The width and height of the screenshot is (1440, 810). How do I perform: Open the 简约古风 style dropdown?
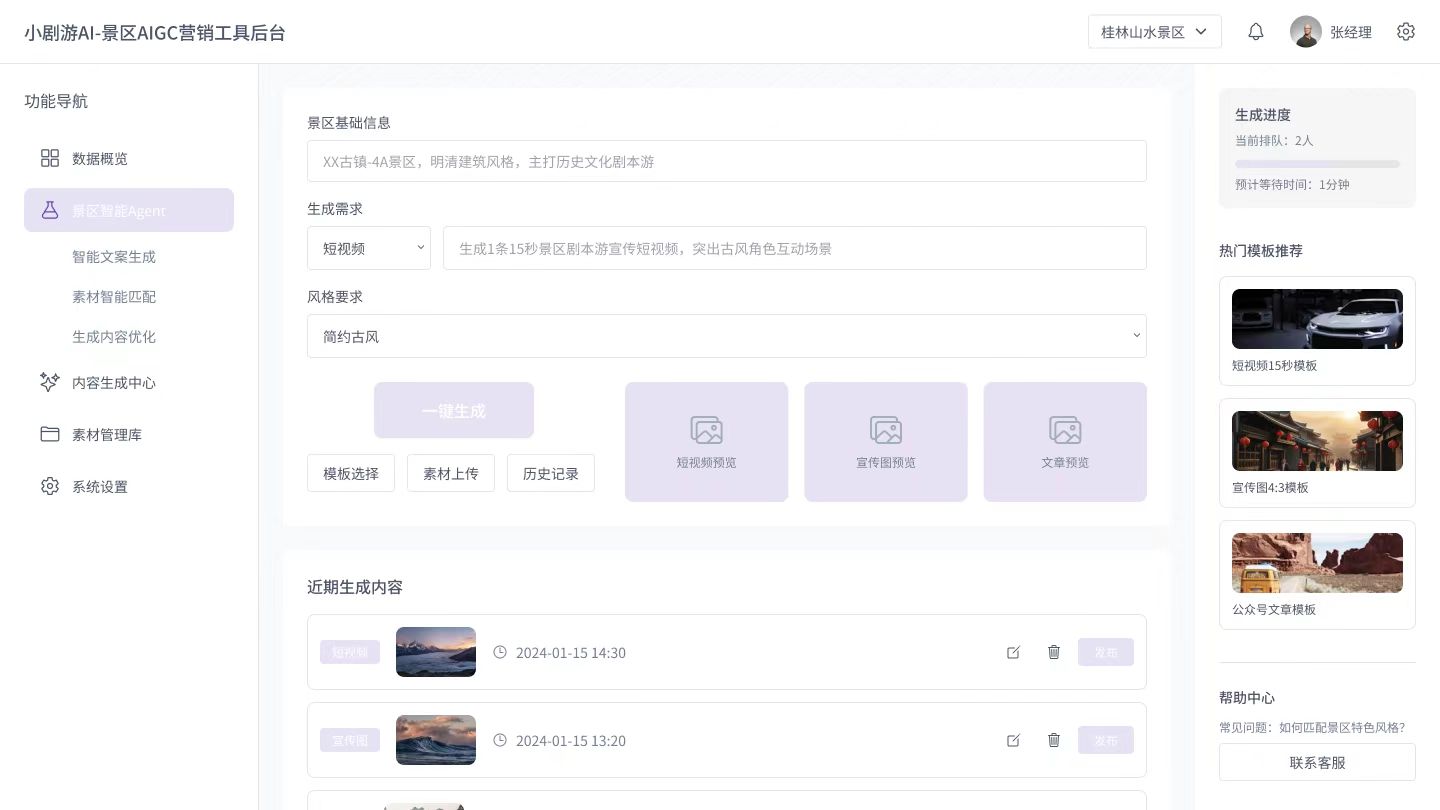(727, 336)
